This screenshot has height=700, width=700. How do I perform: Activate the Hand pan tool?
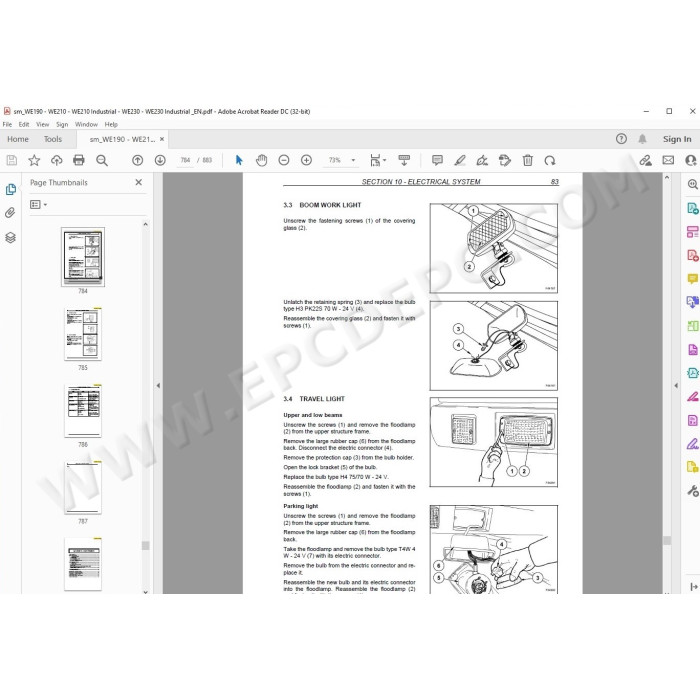coord(262,160)
